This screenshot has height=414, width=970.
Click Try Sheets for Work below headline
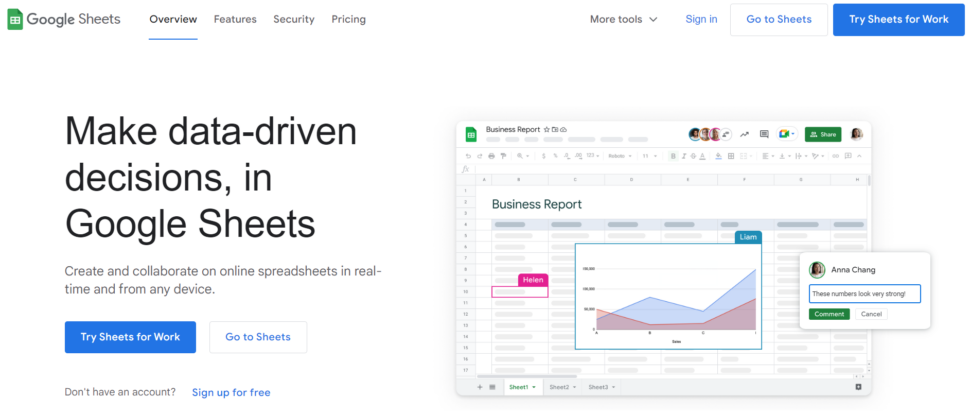[x=131, y=337]
